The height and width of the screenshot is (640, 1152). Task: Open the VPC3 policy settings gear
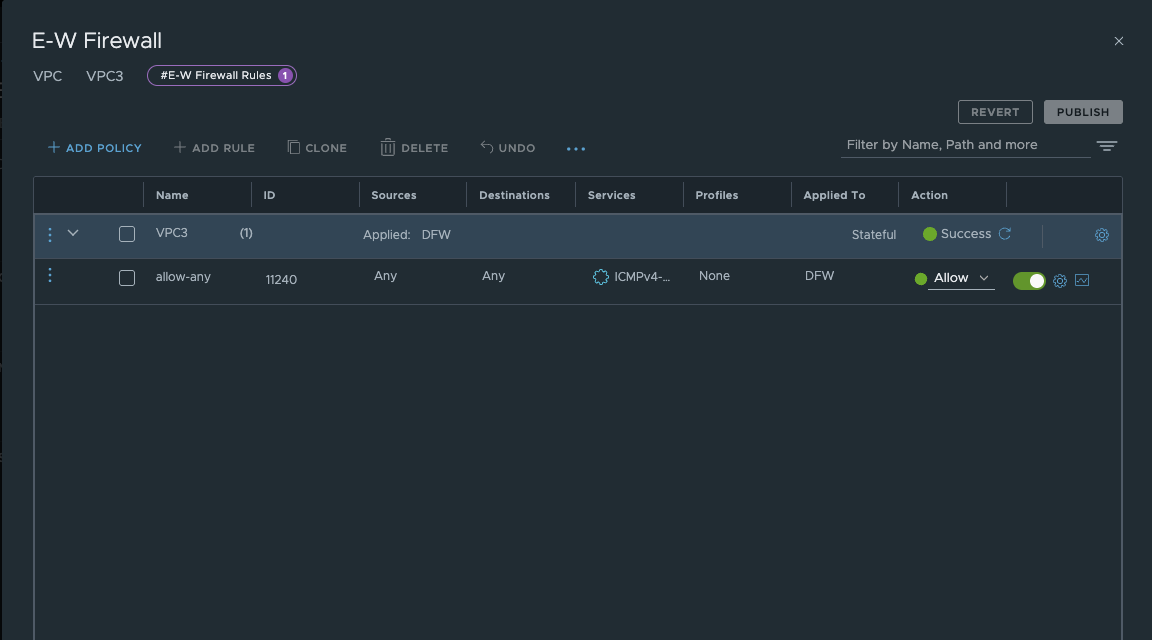pos(1101,234)
